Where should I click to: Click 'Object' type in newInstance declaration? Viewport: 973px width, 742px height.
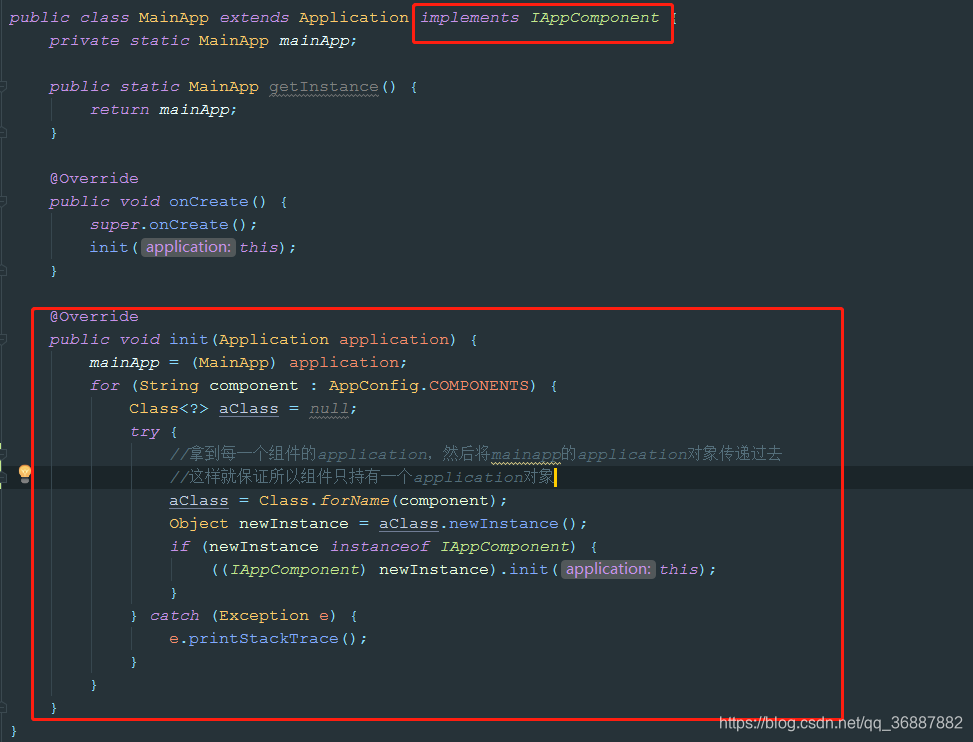[x=199, y=523]
